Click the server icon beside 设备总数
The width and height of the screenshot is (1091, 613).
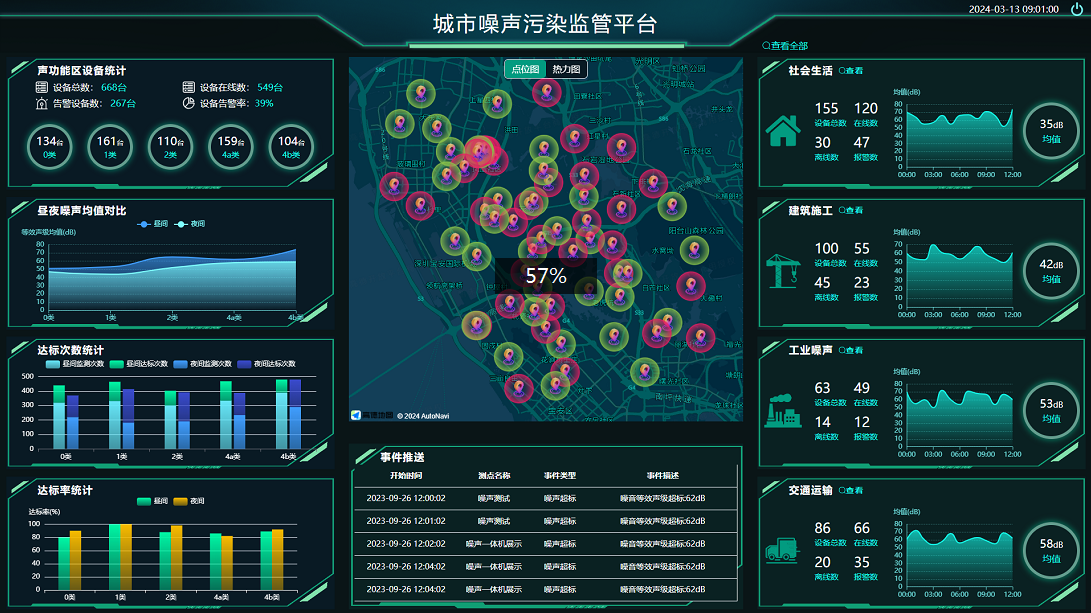pyautogui.click(x=41, y=88)
